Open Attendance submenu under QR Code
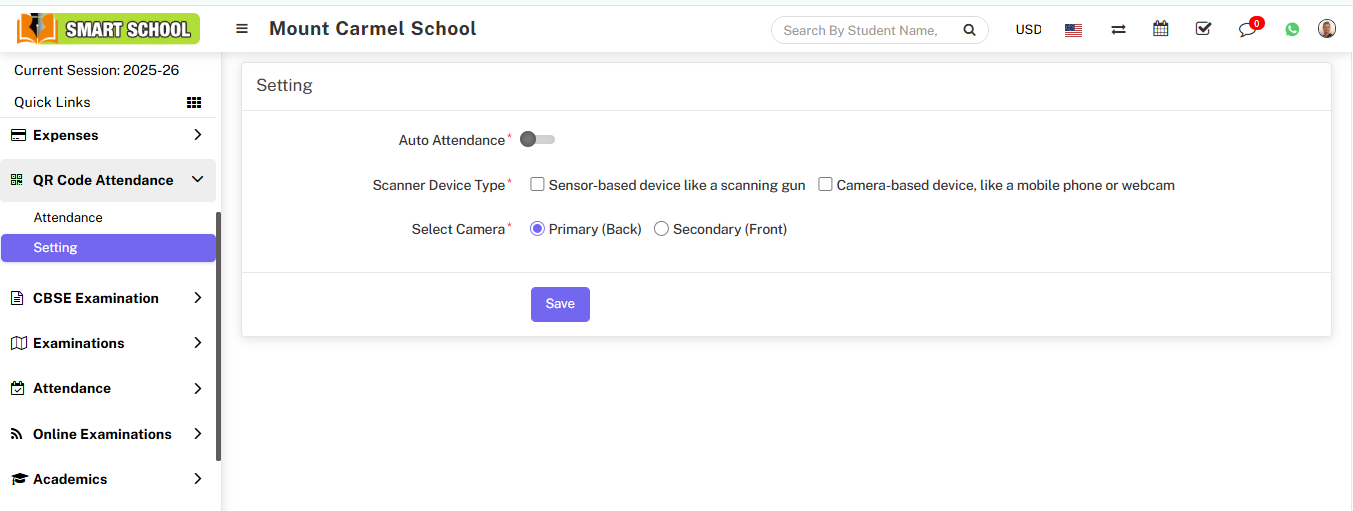Viewport: 1353px width, 511px height. pos(68,217)
